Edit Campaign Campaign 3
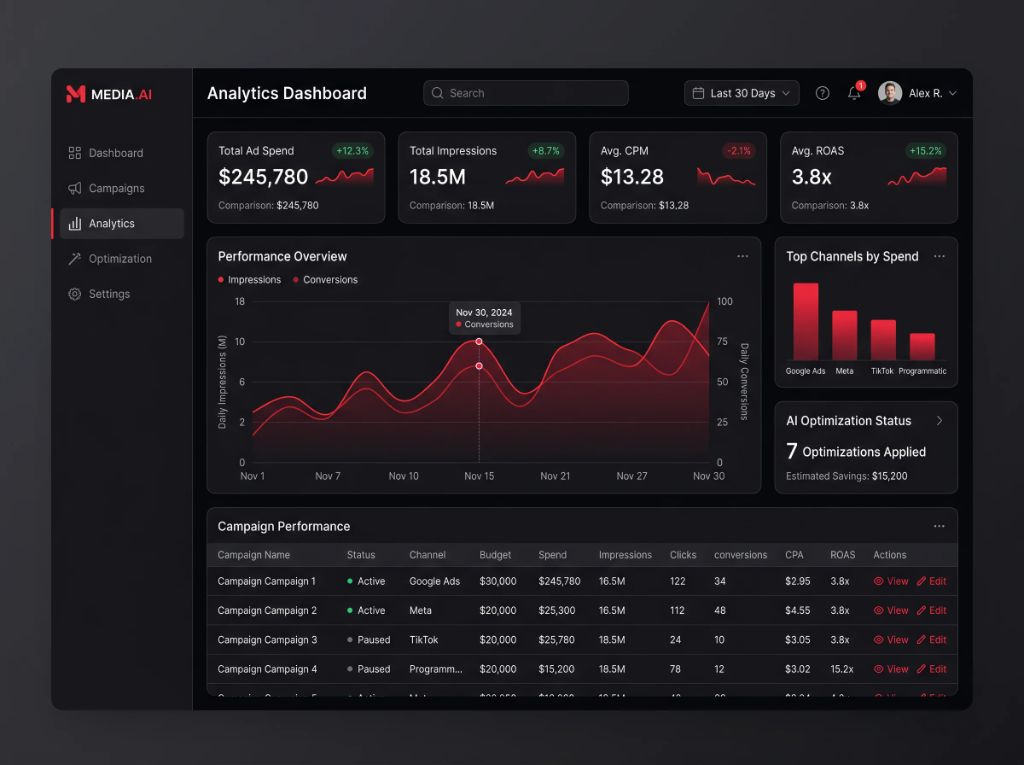 932,640
